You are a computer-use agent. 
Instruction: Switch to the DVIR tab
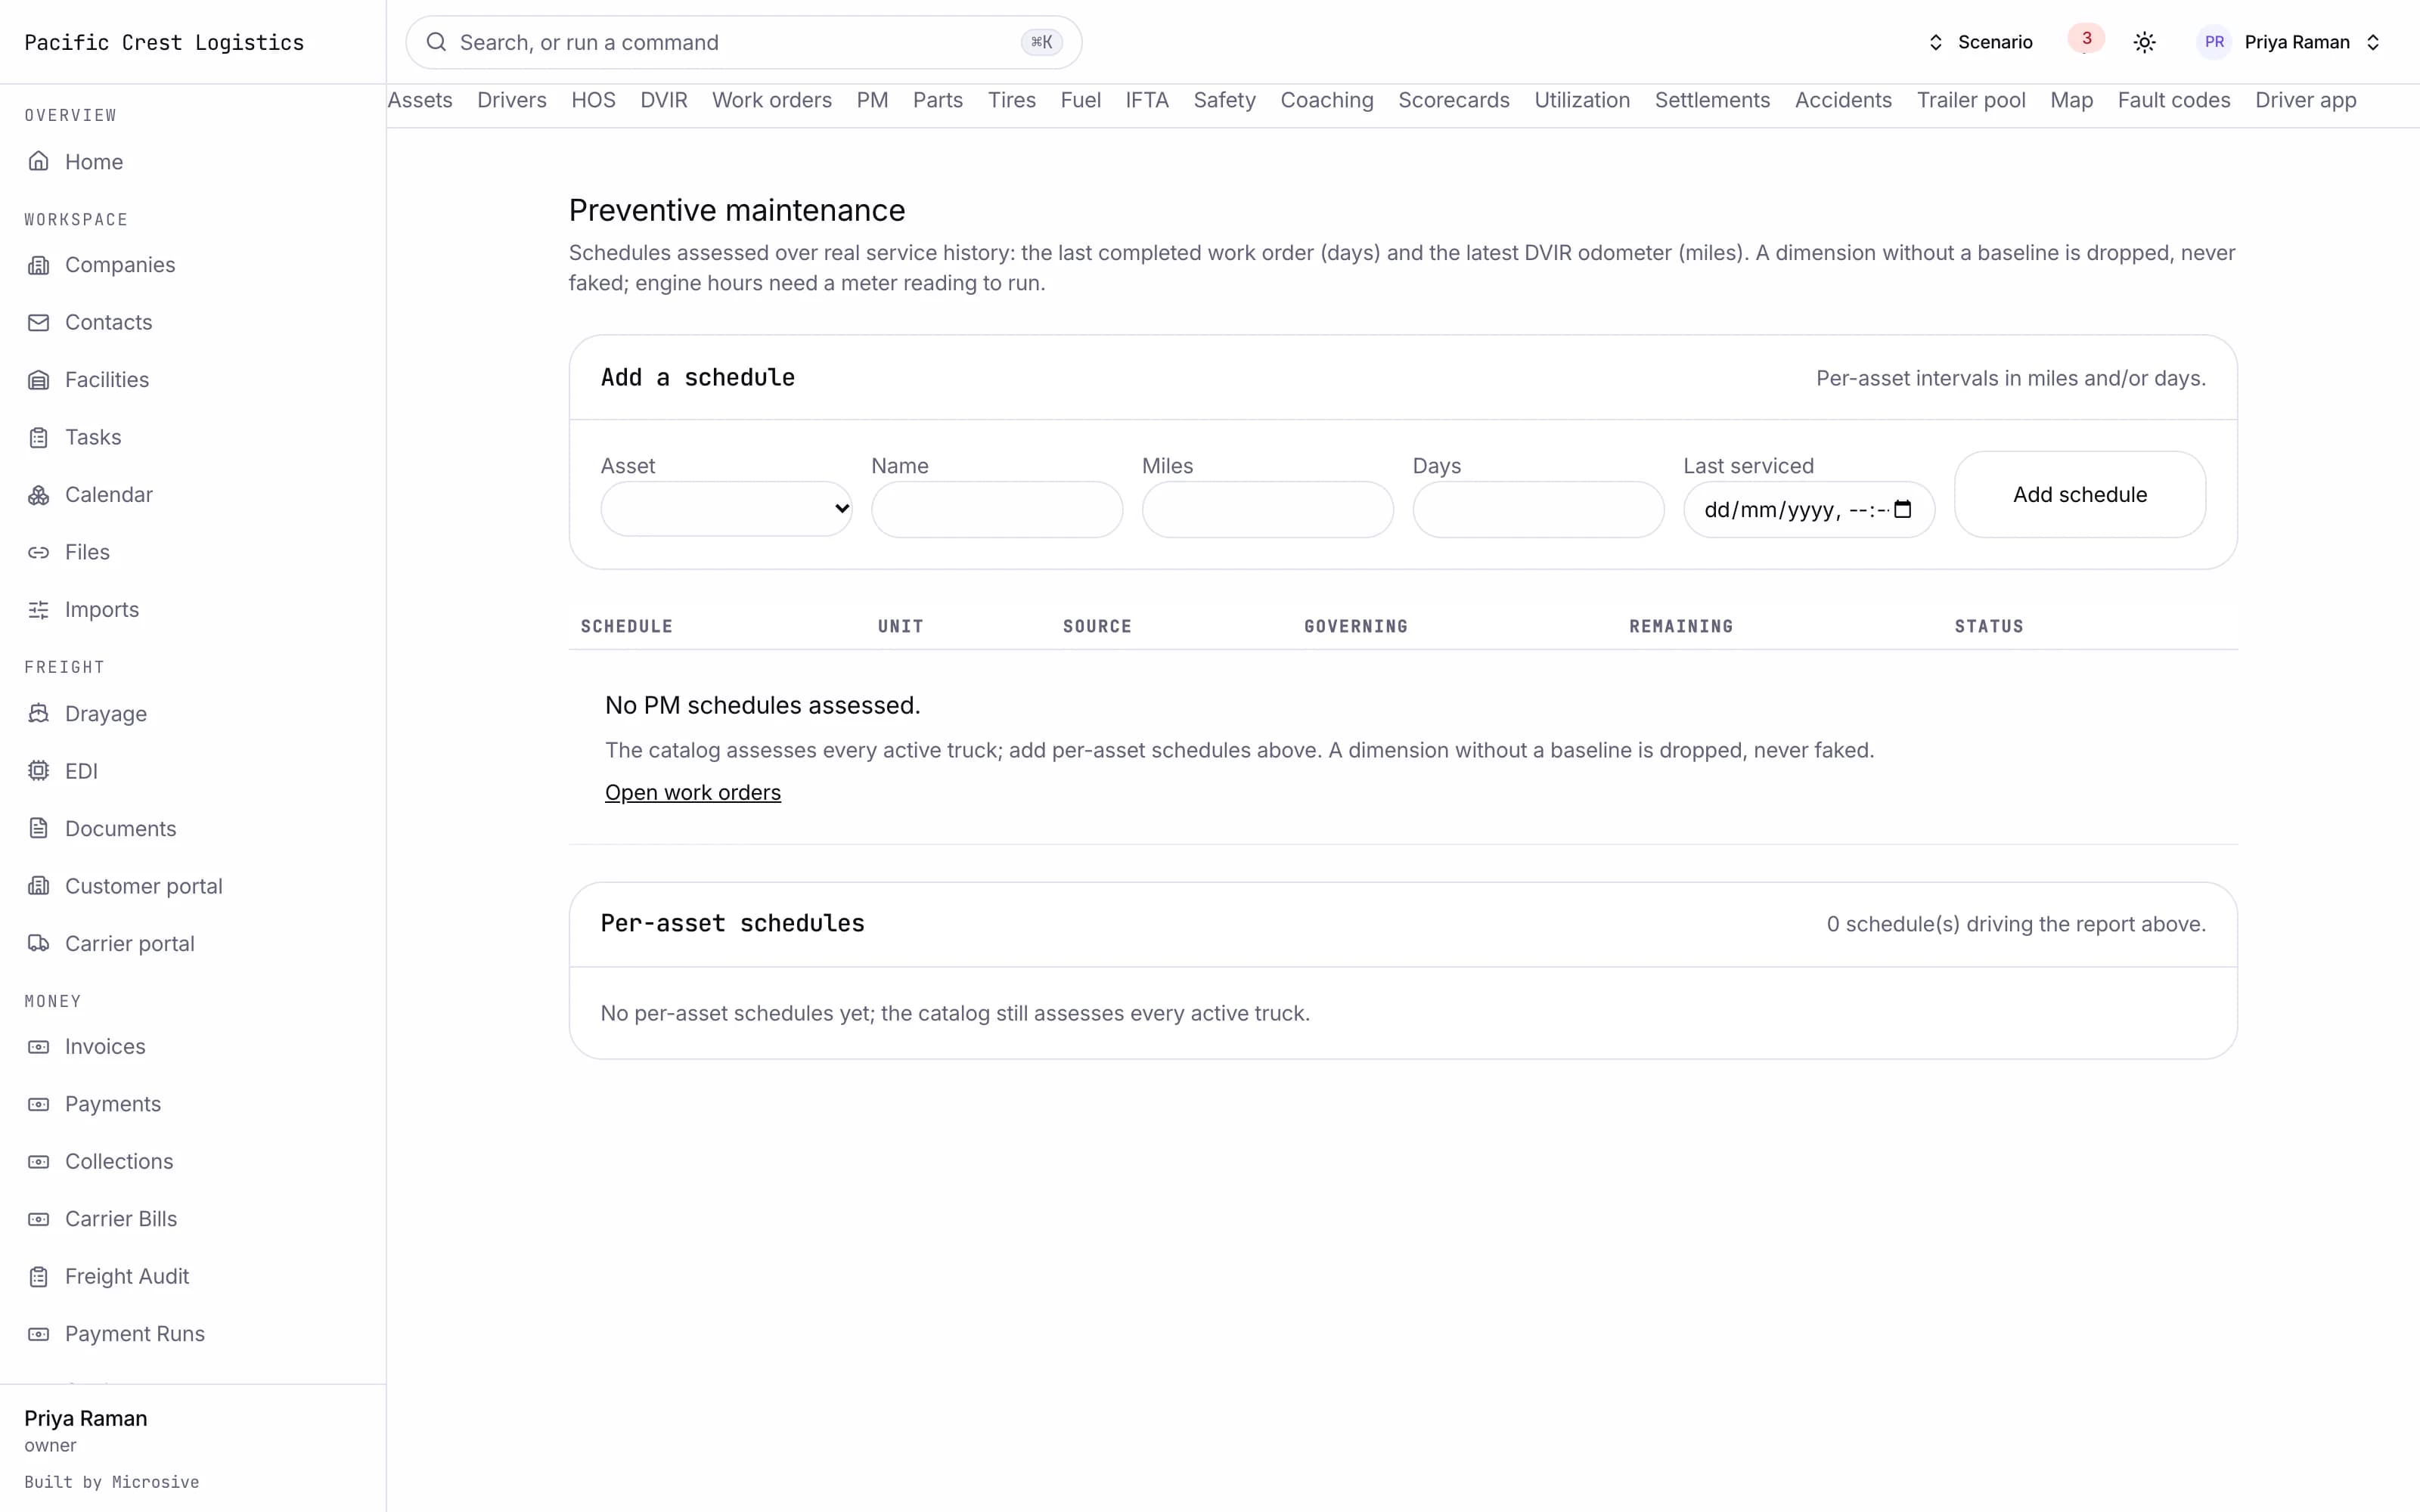(x=664, y=100)
